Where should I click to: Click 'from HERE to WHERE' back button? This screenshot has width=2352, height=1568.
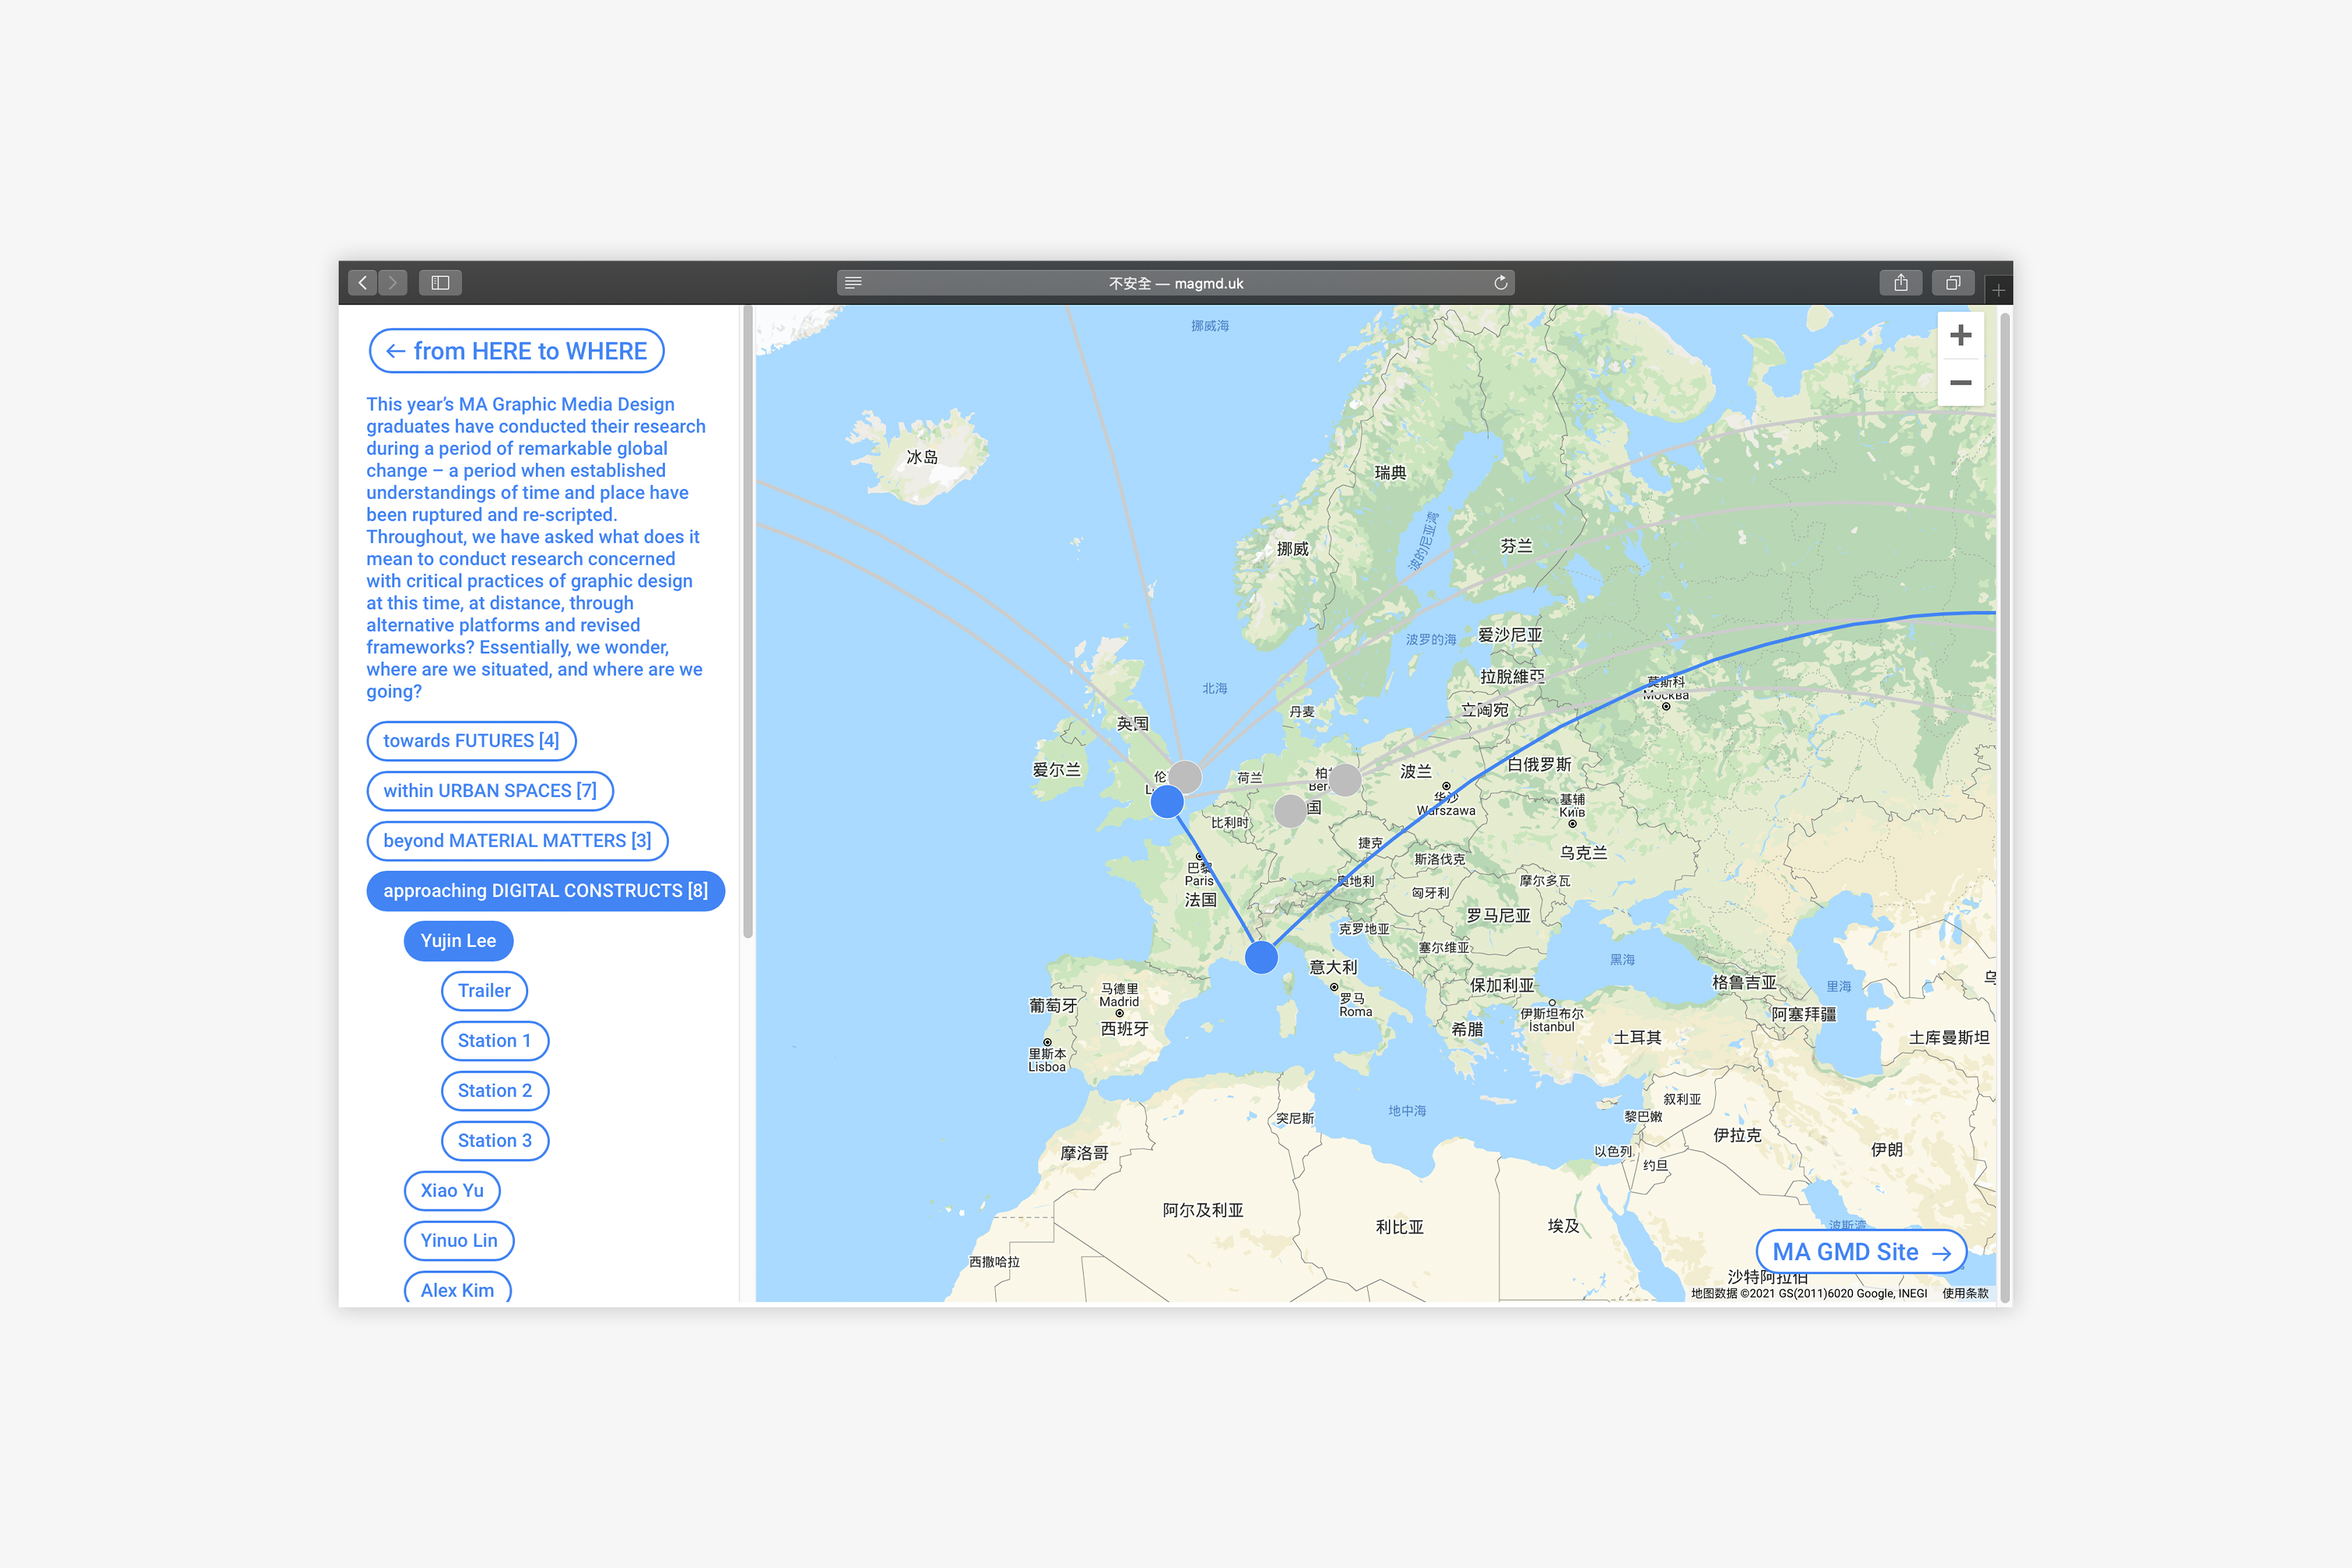(x=516, y=351)
